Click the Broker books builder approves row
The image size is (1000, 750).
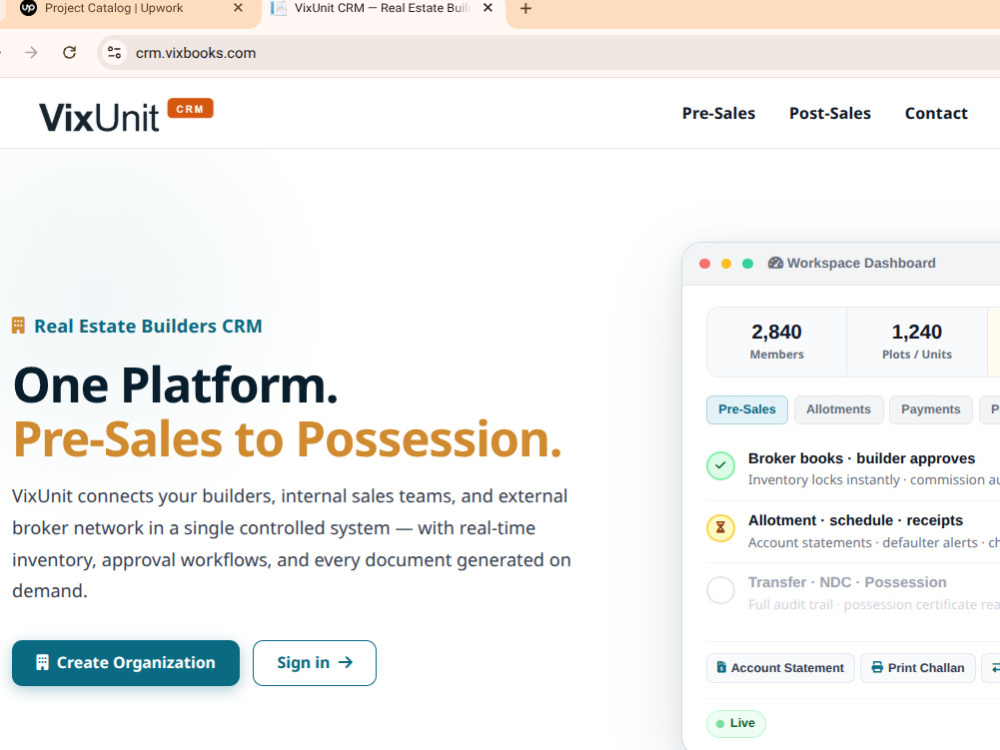[853, 468]
